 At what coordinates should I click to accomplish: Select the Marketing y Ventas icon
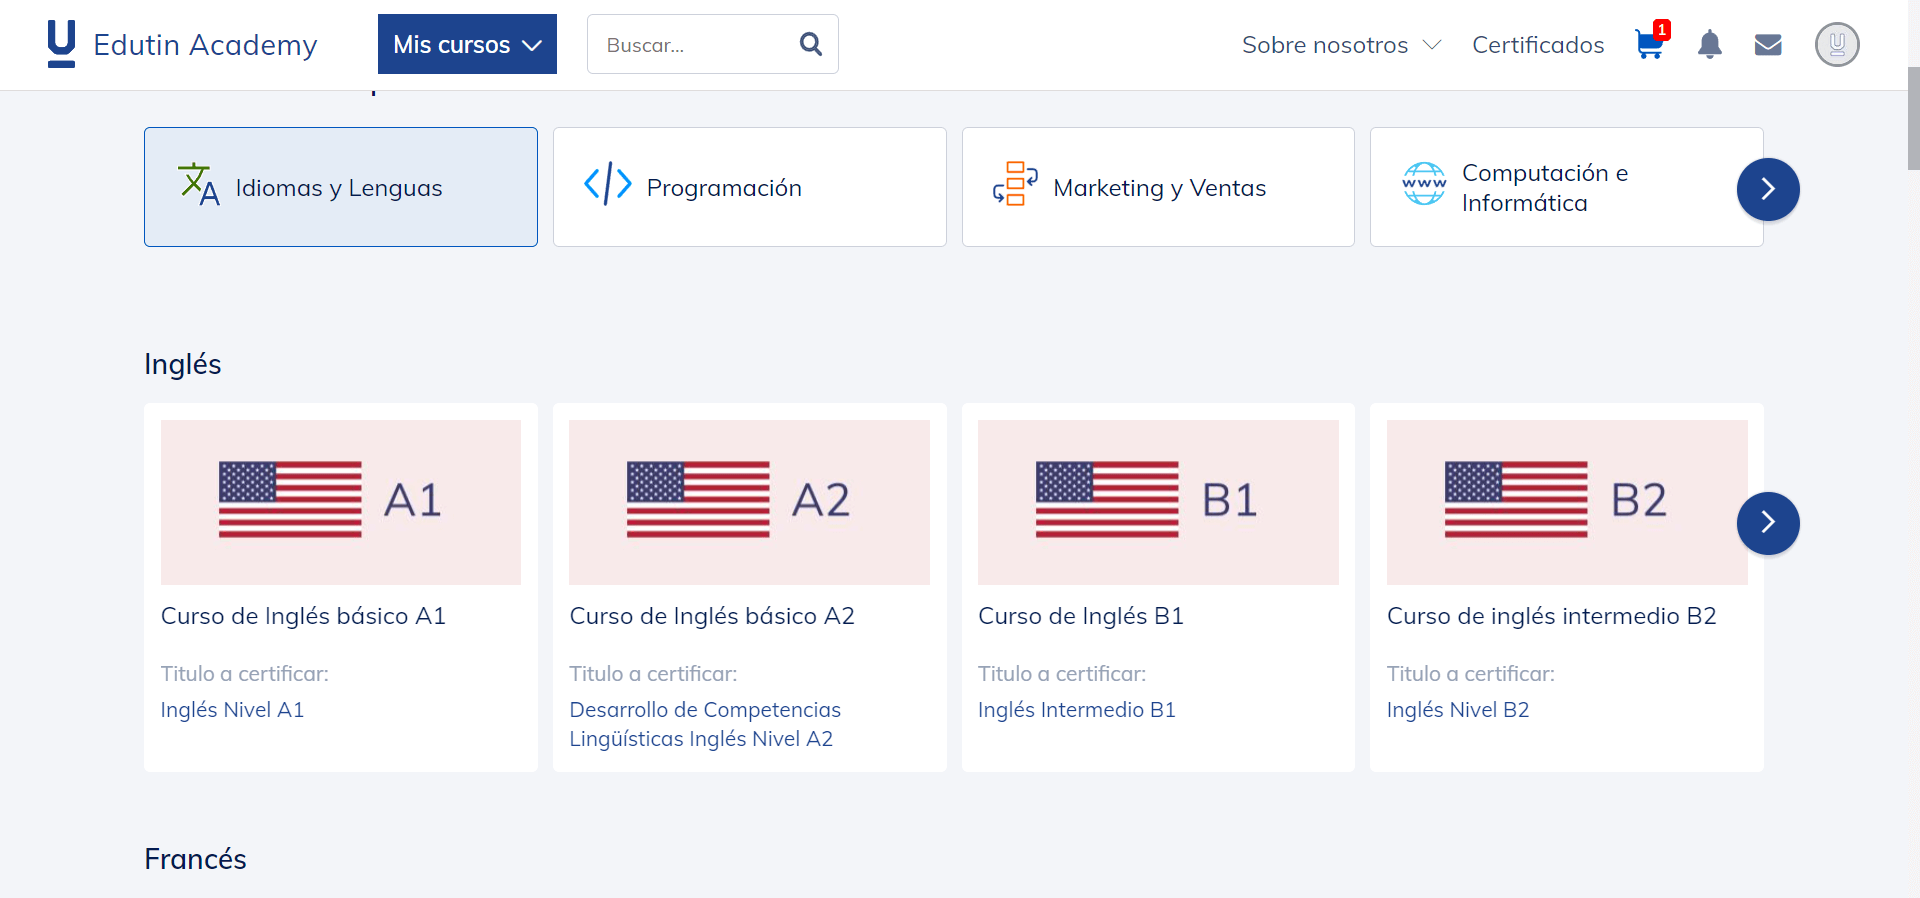(1015, 184)
